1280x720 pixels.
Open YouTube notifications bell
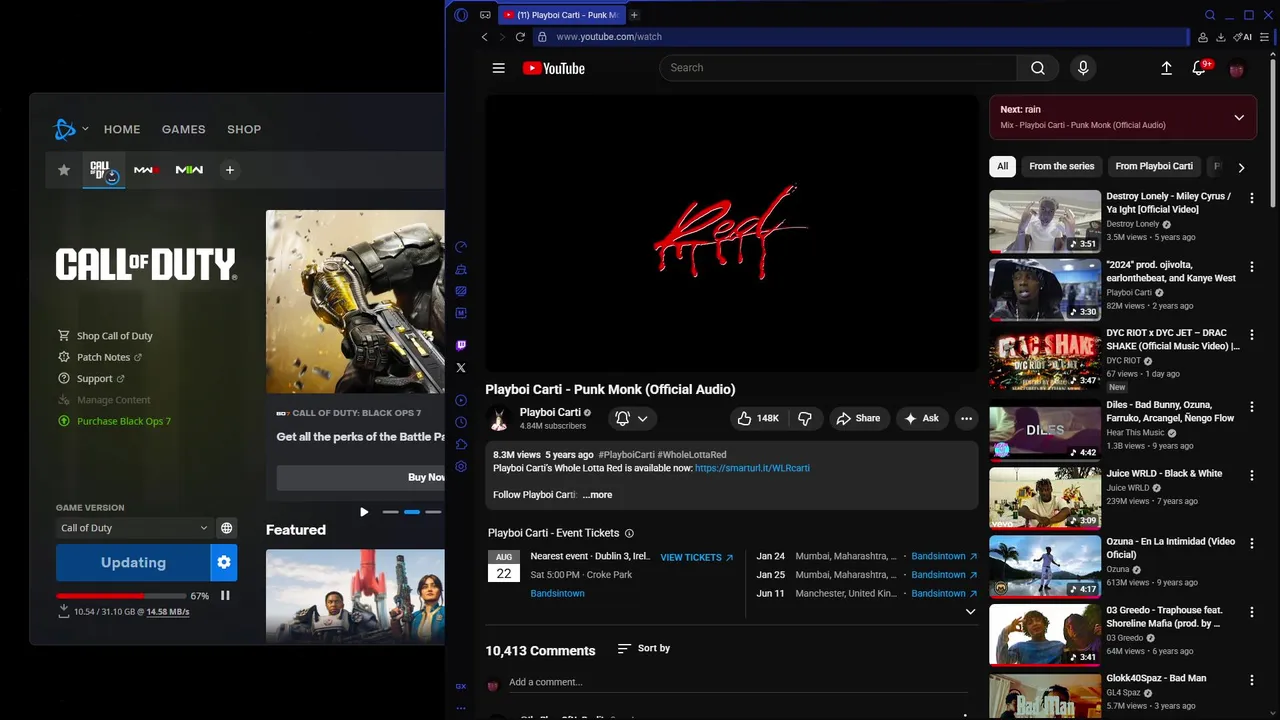(1199, 68)
